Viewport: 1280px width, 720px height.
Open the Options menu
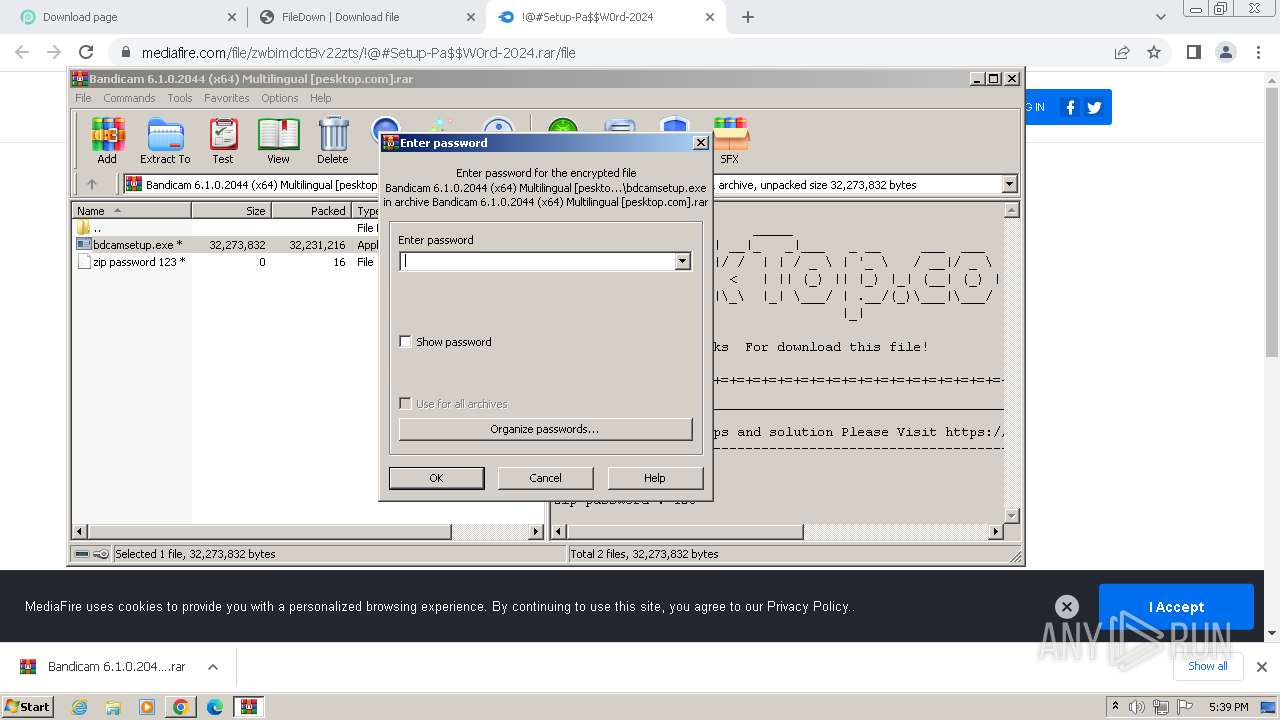coord(280,98)
